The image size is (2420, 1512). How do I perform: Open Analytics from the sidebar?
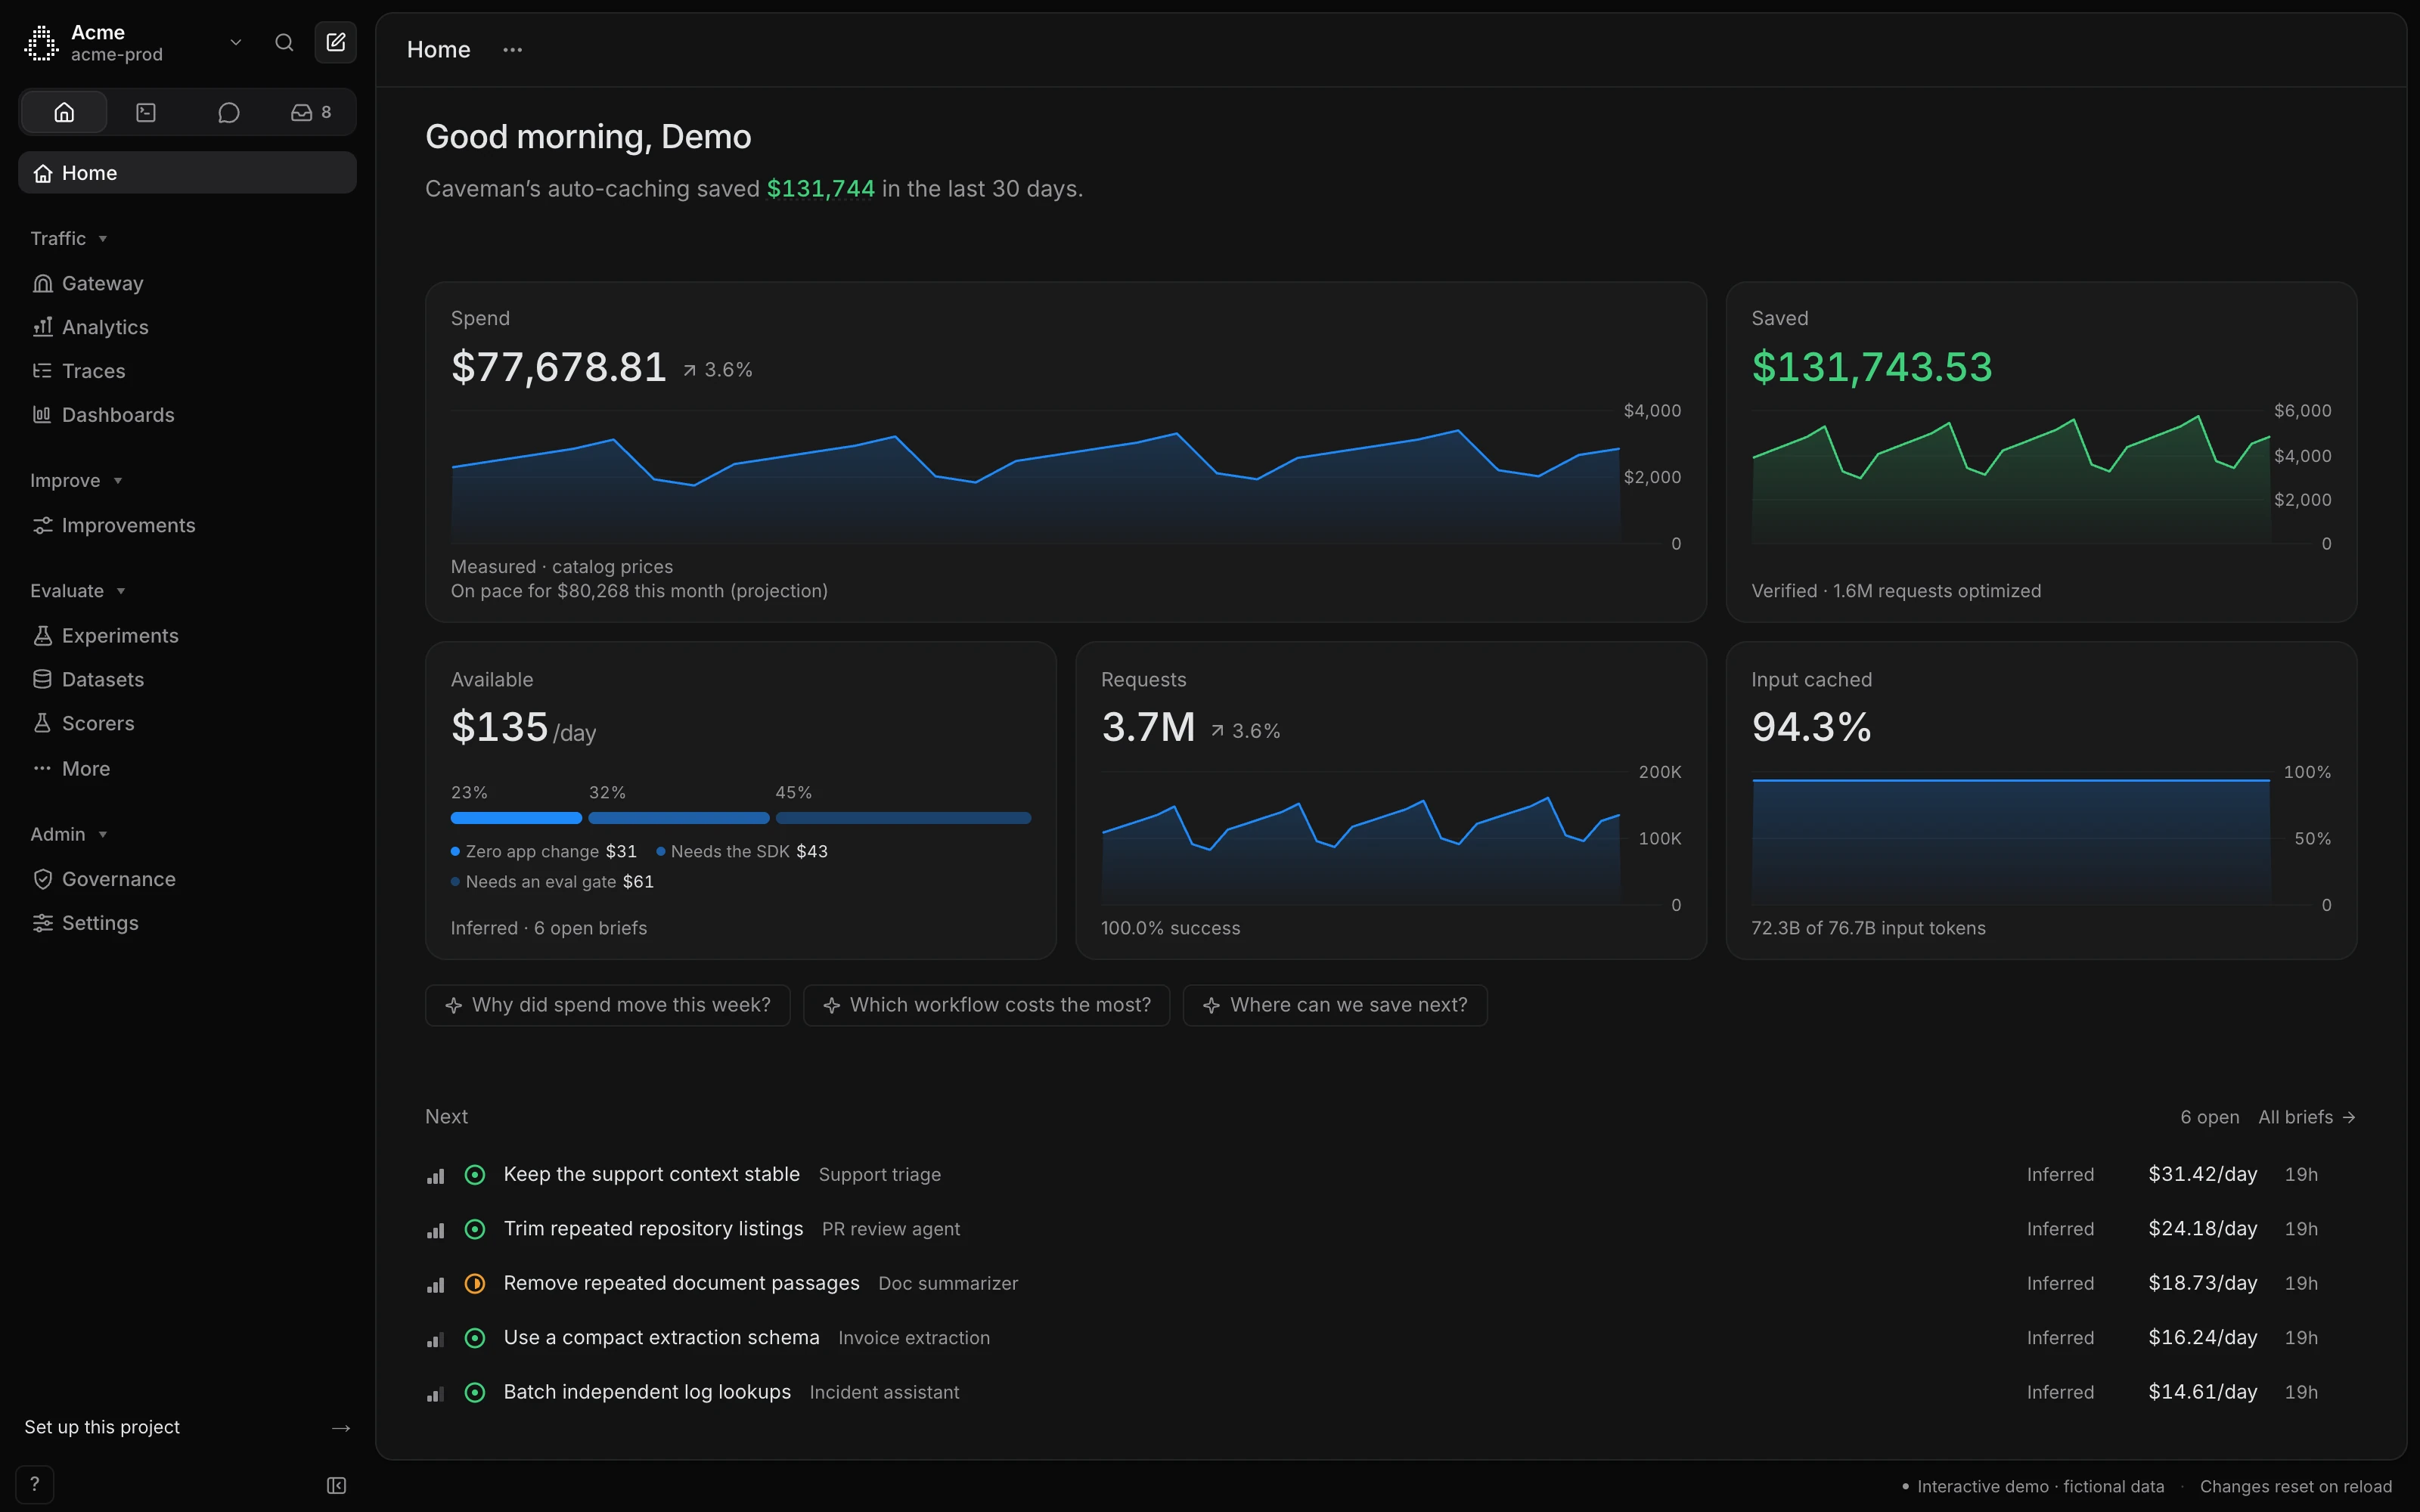187,327
